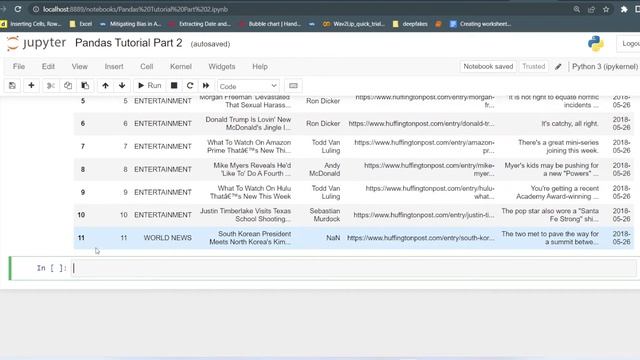The image size is (640, 360).
Task: Open the Mitigating Bias bookmark
Action: [x=131, y=24]
